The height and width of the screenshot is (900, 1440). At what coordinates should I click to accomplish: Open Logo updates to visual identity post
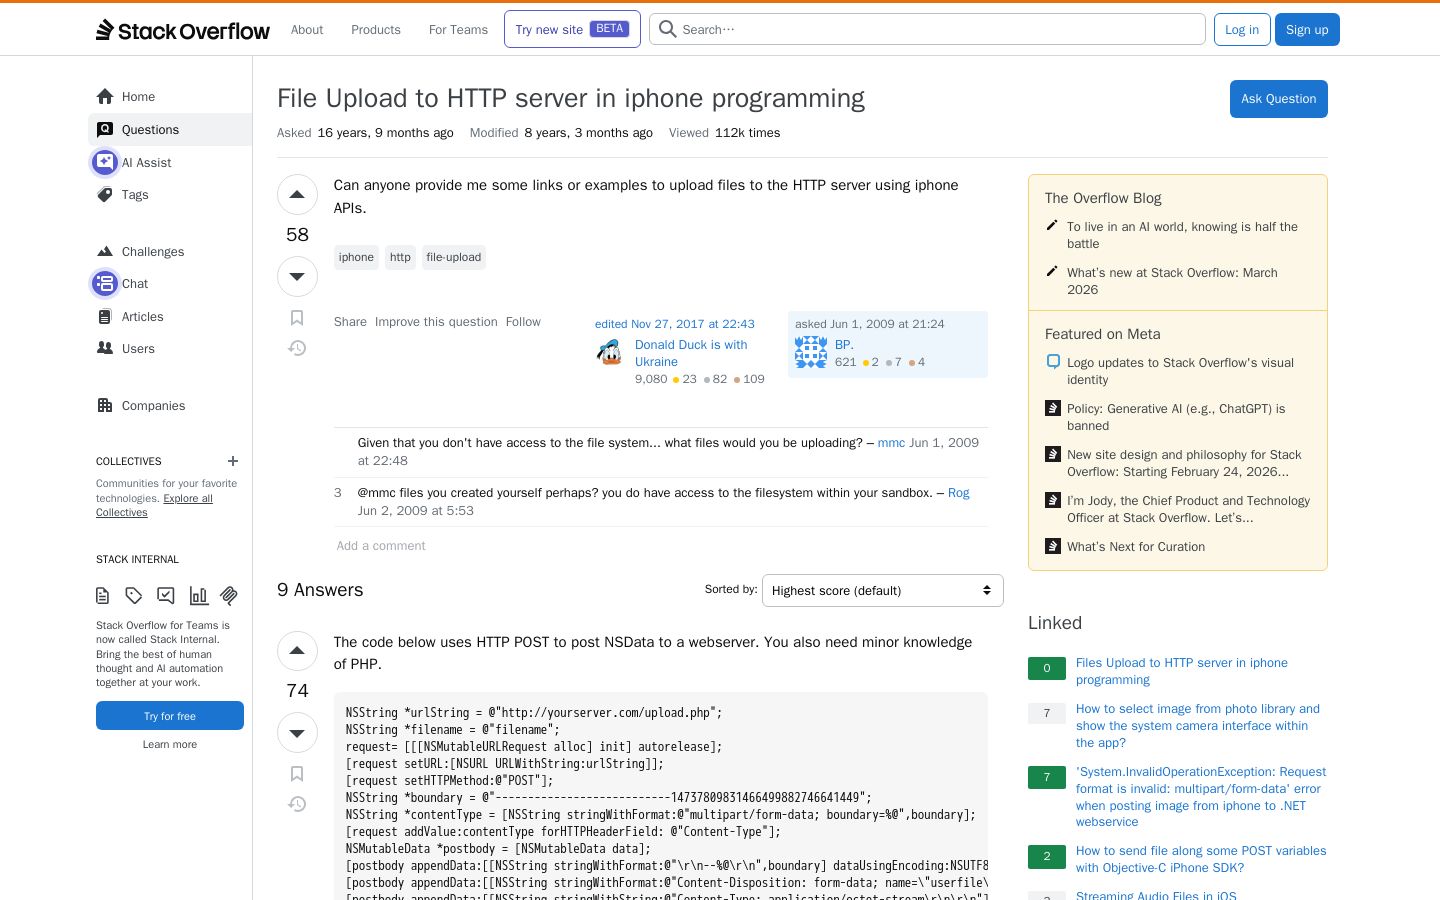1180,371
